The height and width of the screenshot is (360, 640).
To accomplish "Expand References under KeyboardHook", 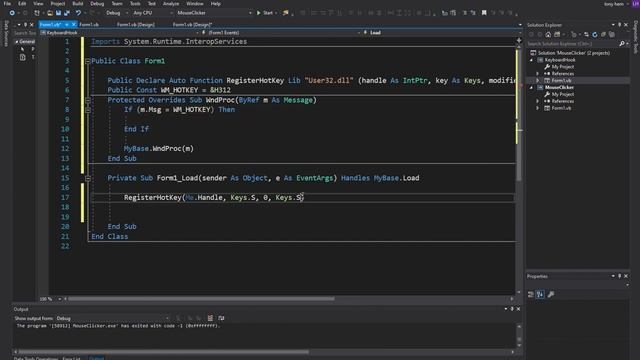I will click(x=538, y=74).
